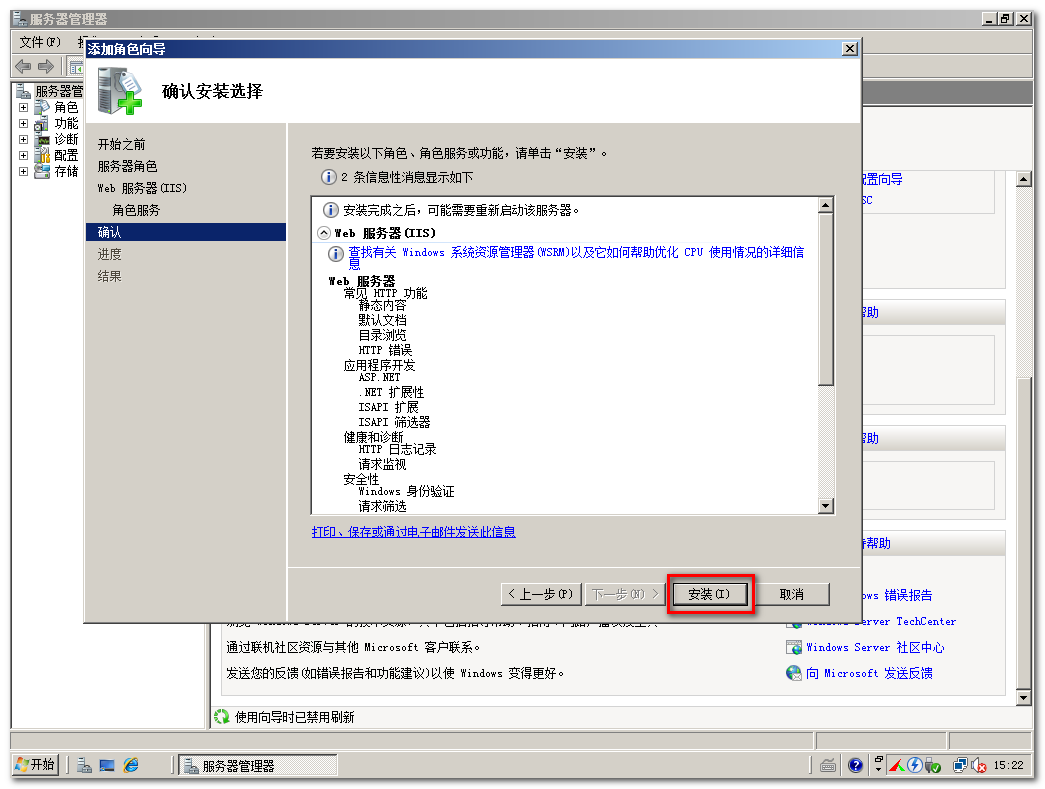Open the print, save or email information link
The height and width of the screenshot is (789, 1045).
coord(413,532)
